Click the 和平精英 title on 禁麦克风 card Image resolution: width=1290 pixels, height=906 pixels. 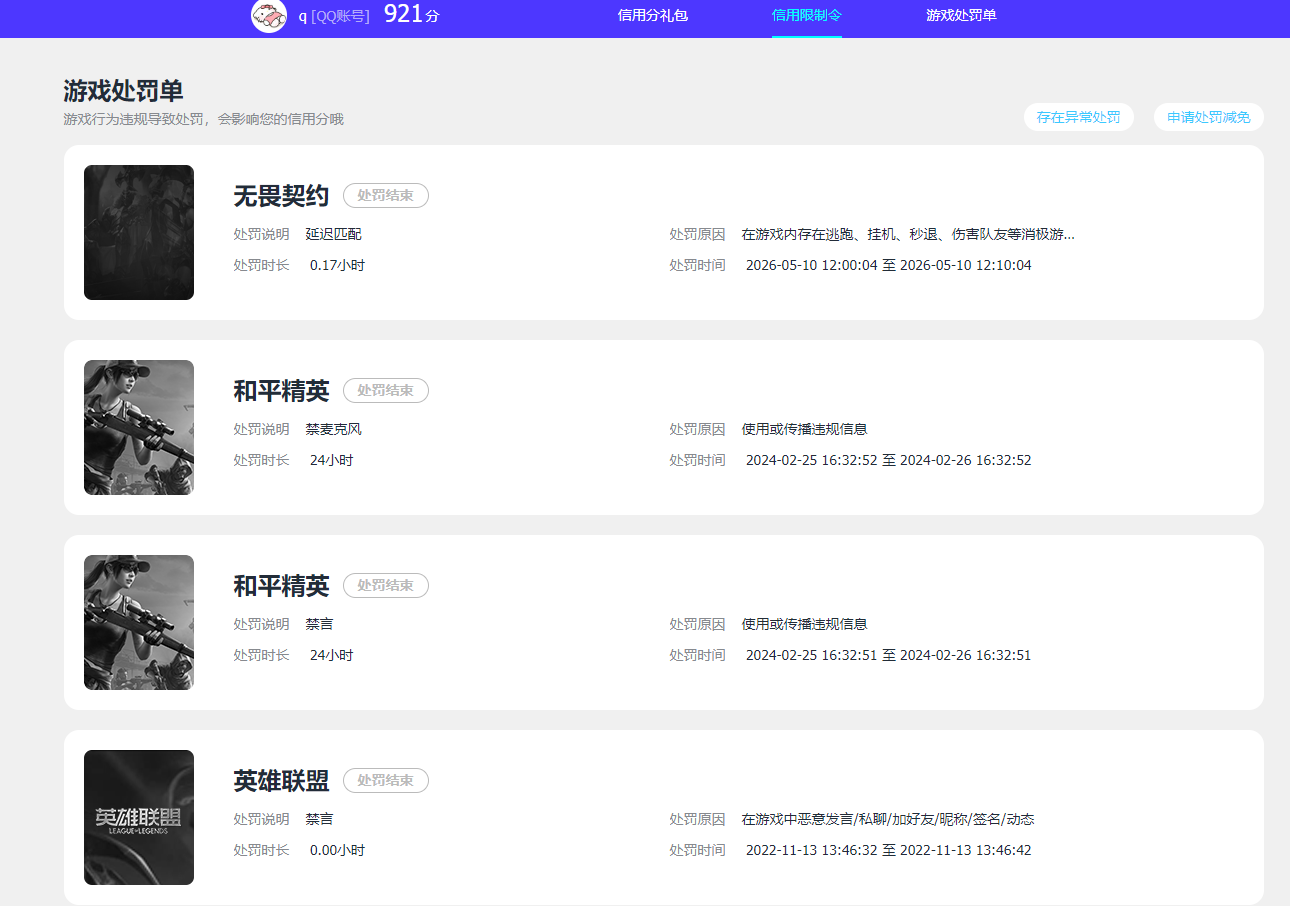281,391
